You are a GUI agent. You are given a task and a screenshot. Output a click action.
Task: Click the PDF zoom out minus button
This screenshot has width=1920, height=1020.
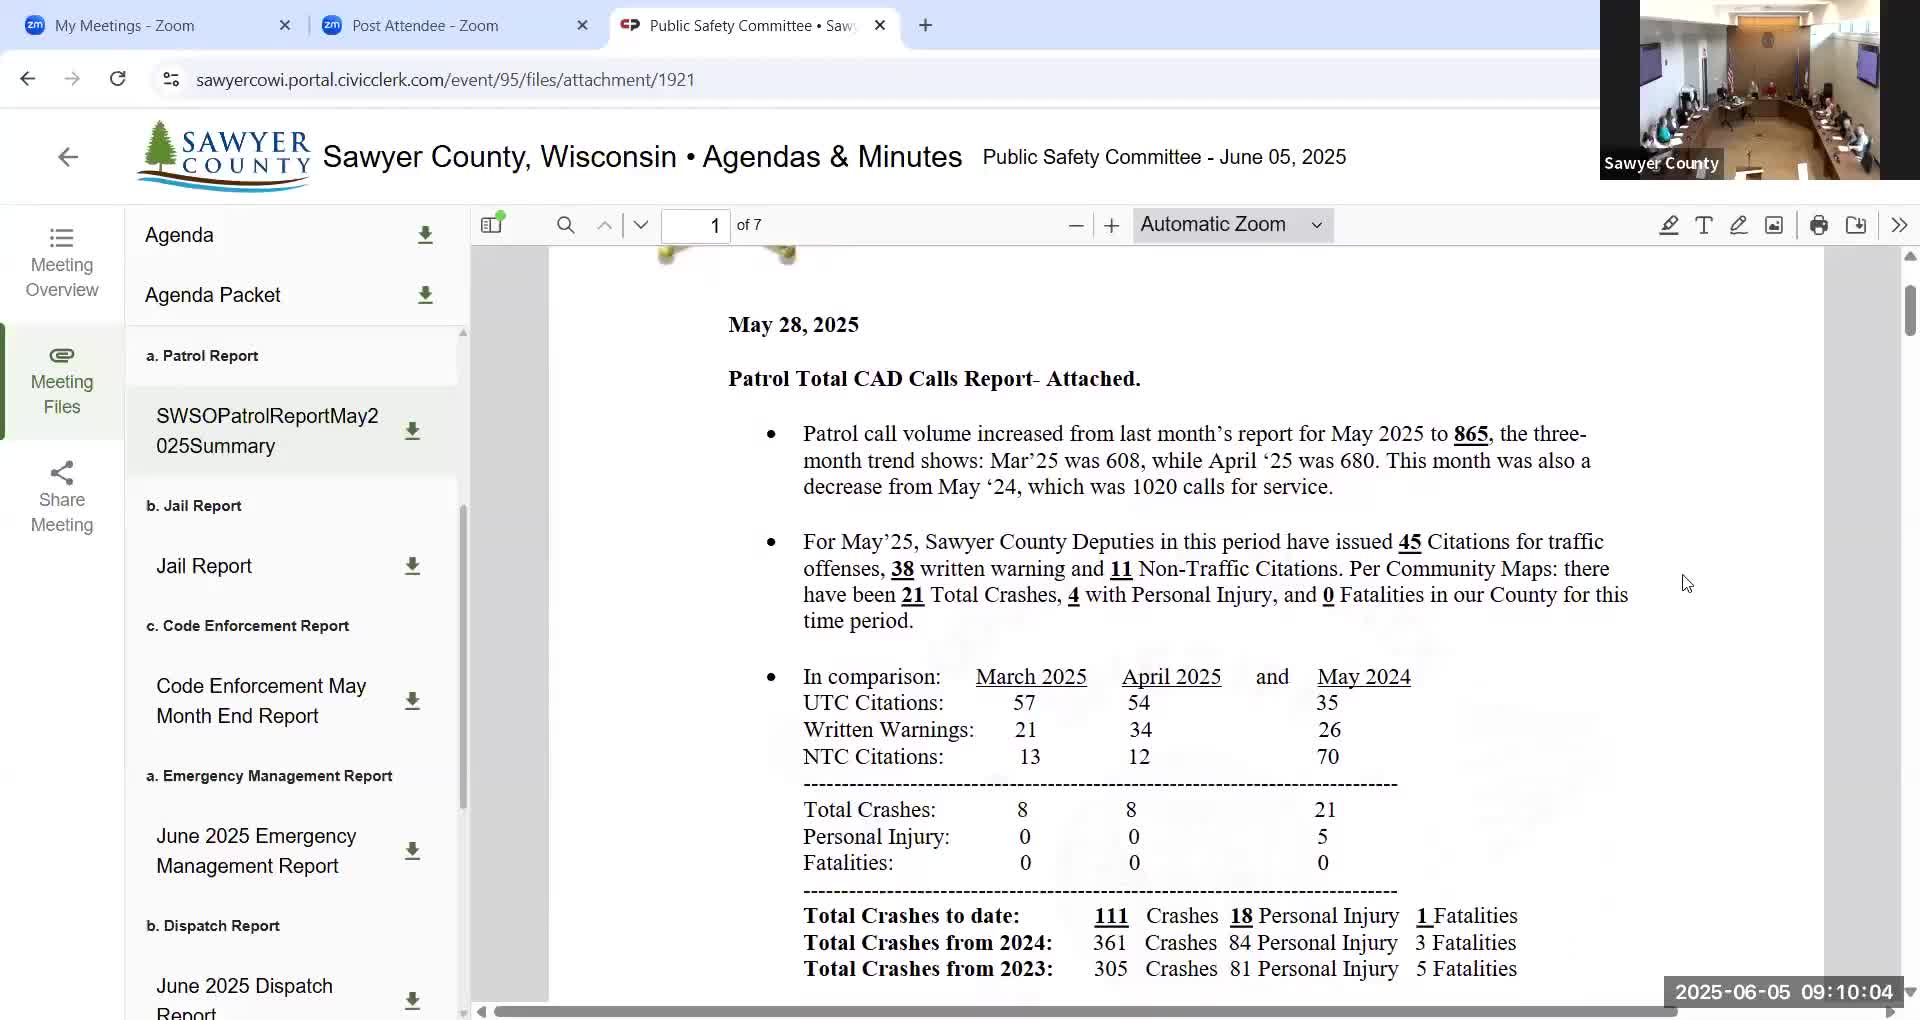click(x=1076, y=225)
